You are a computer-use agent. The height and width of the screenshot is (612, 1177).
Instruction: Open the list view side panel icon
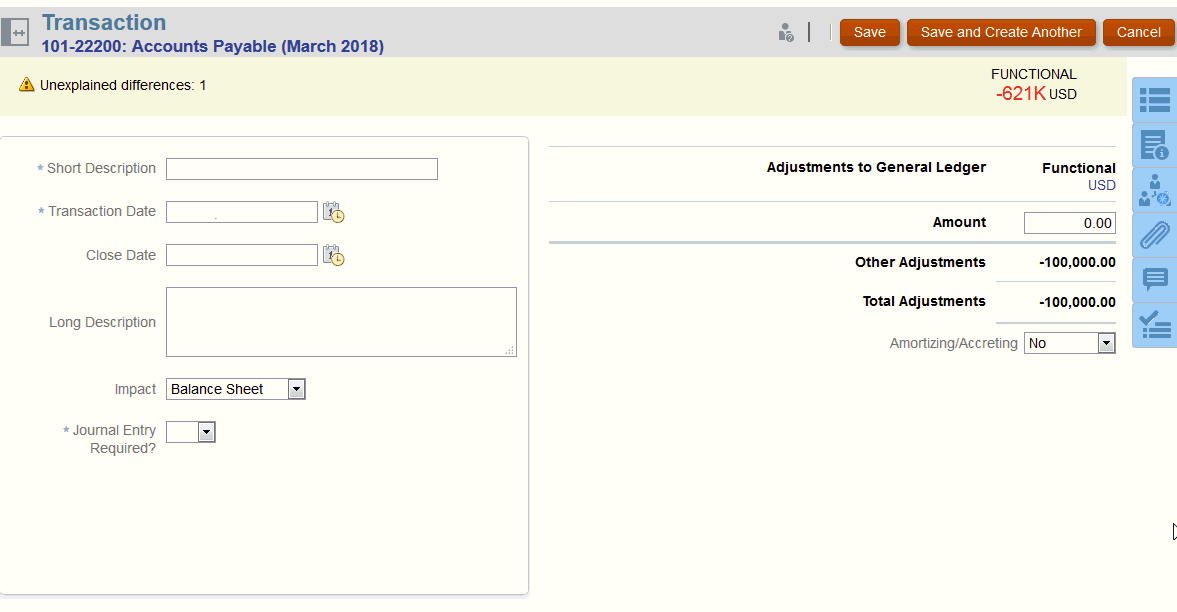pos(1155,99)
